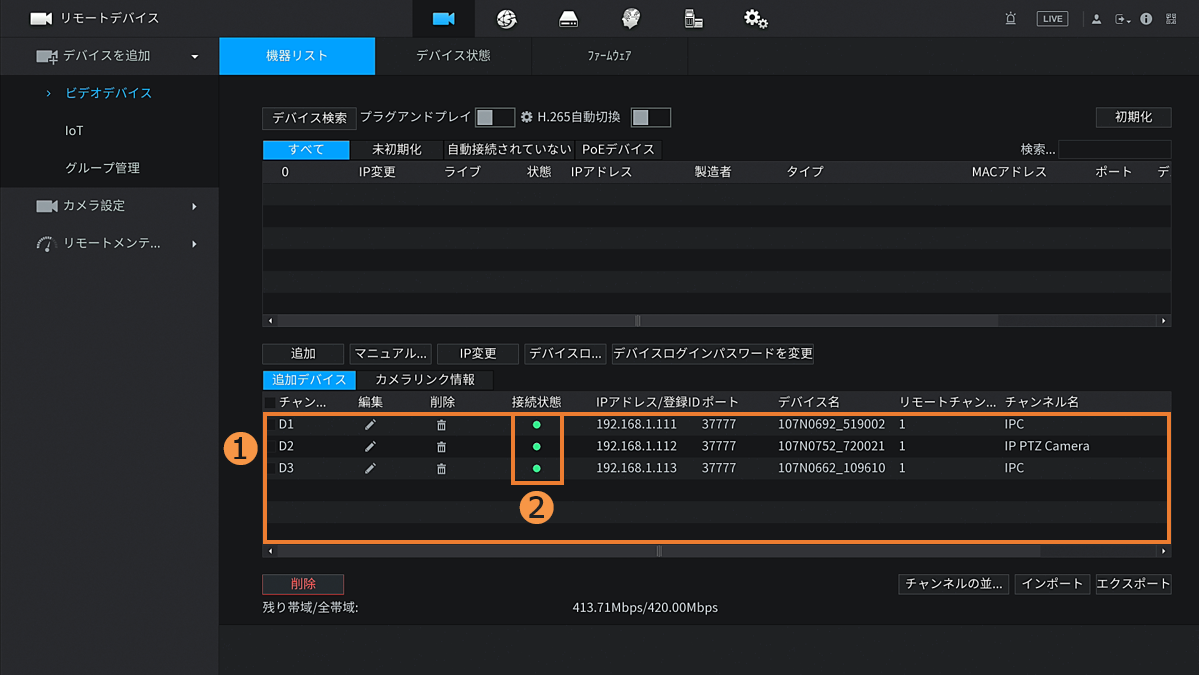Check the checkbox for channel D1
The image size is (1199, 675).
270,425
